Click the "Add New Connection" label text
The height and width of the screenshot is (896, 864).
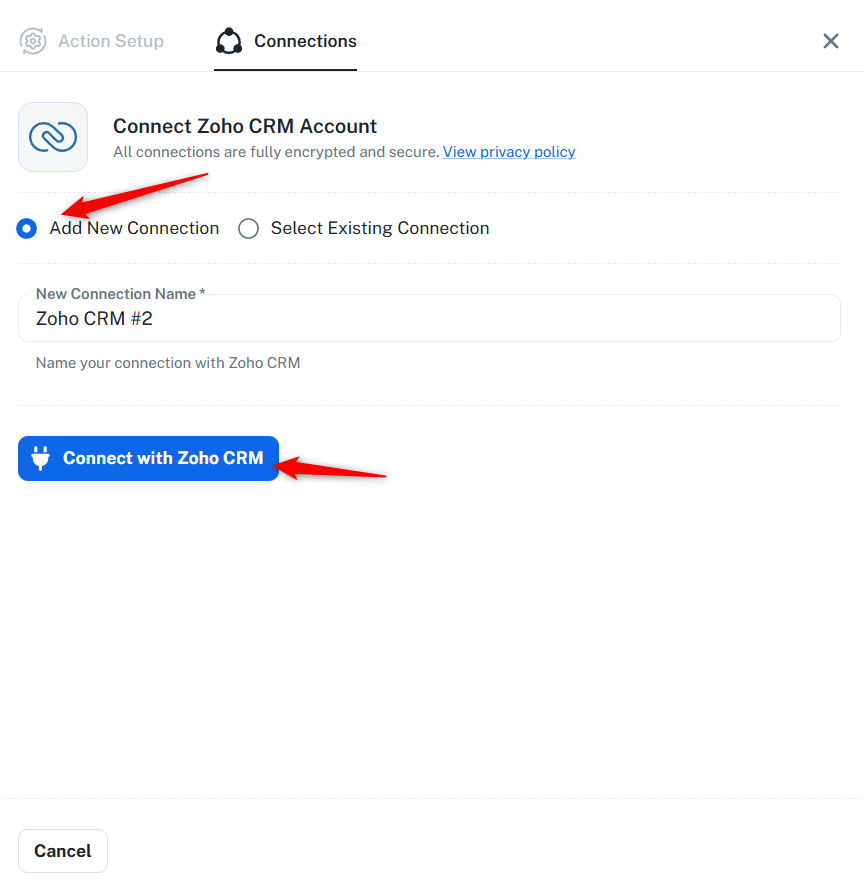pos(134,228)
